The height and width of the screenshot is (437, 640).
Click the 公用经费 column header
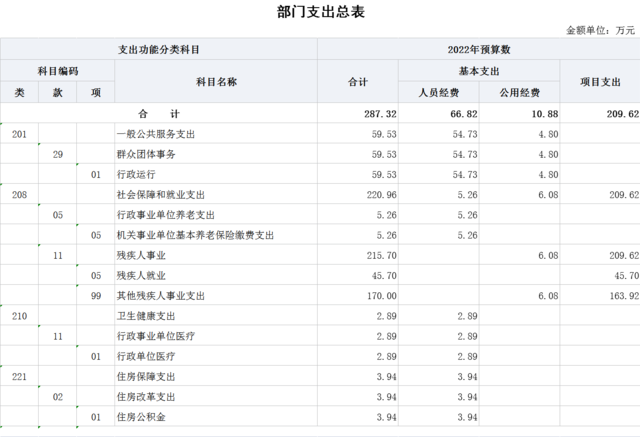[520, 93]
